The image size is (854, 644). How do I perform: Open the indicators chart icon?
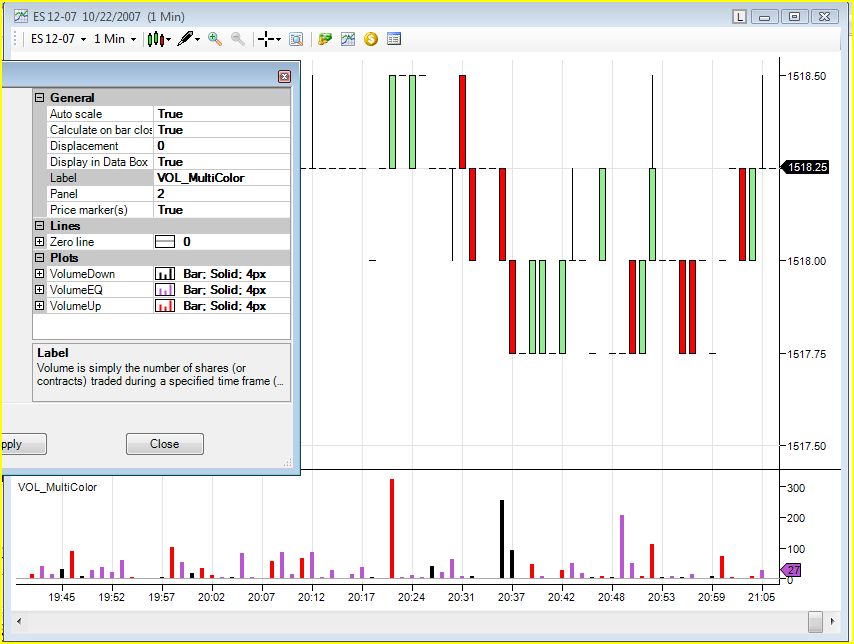click(348, 39)
